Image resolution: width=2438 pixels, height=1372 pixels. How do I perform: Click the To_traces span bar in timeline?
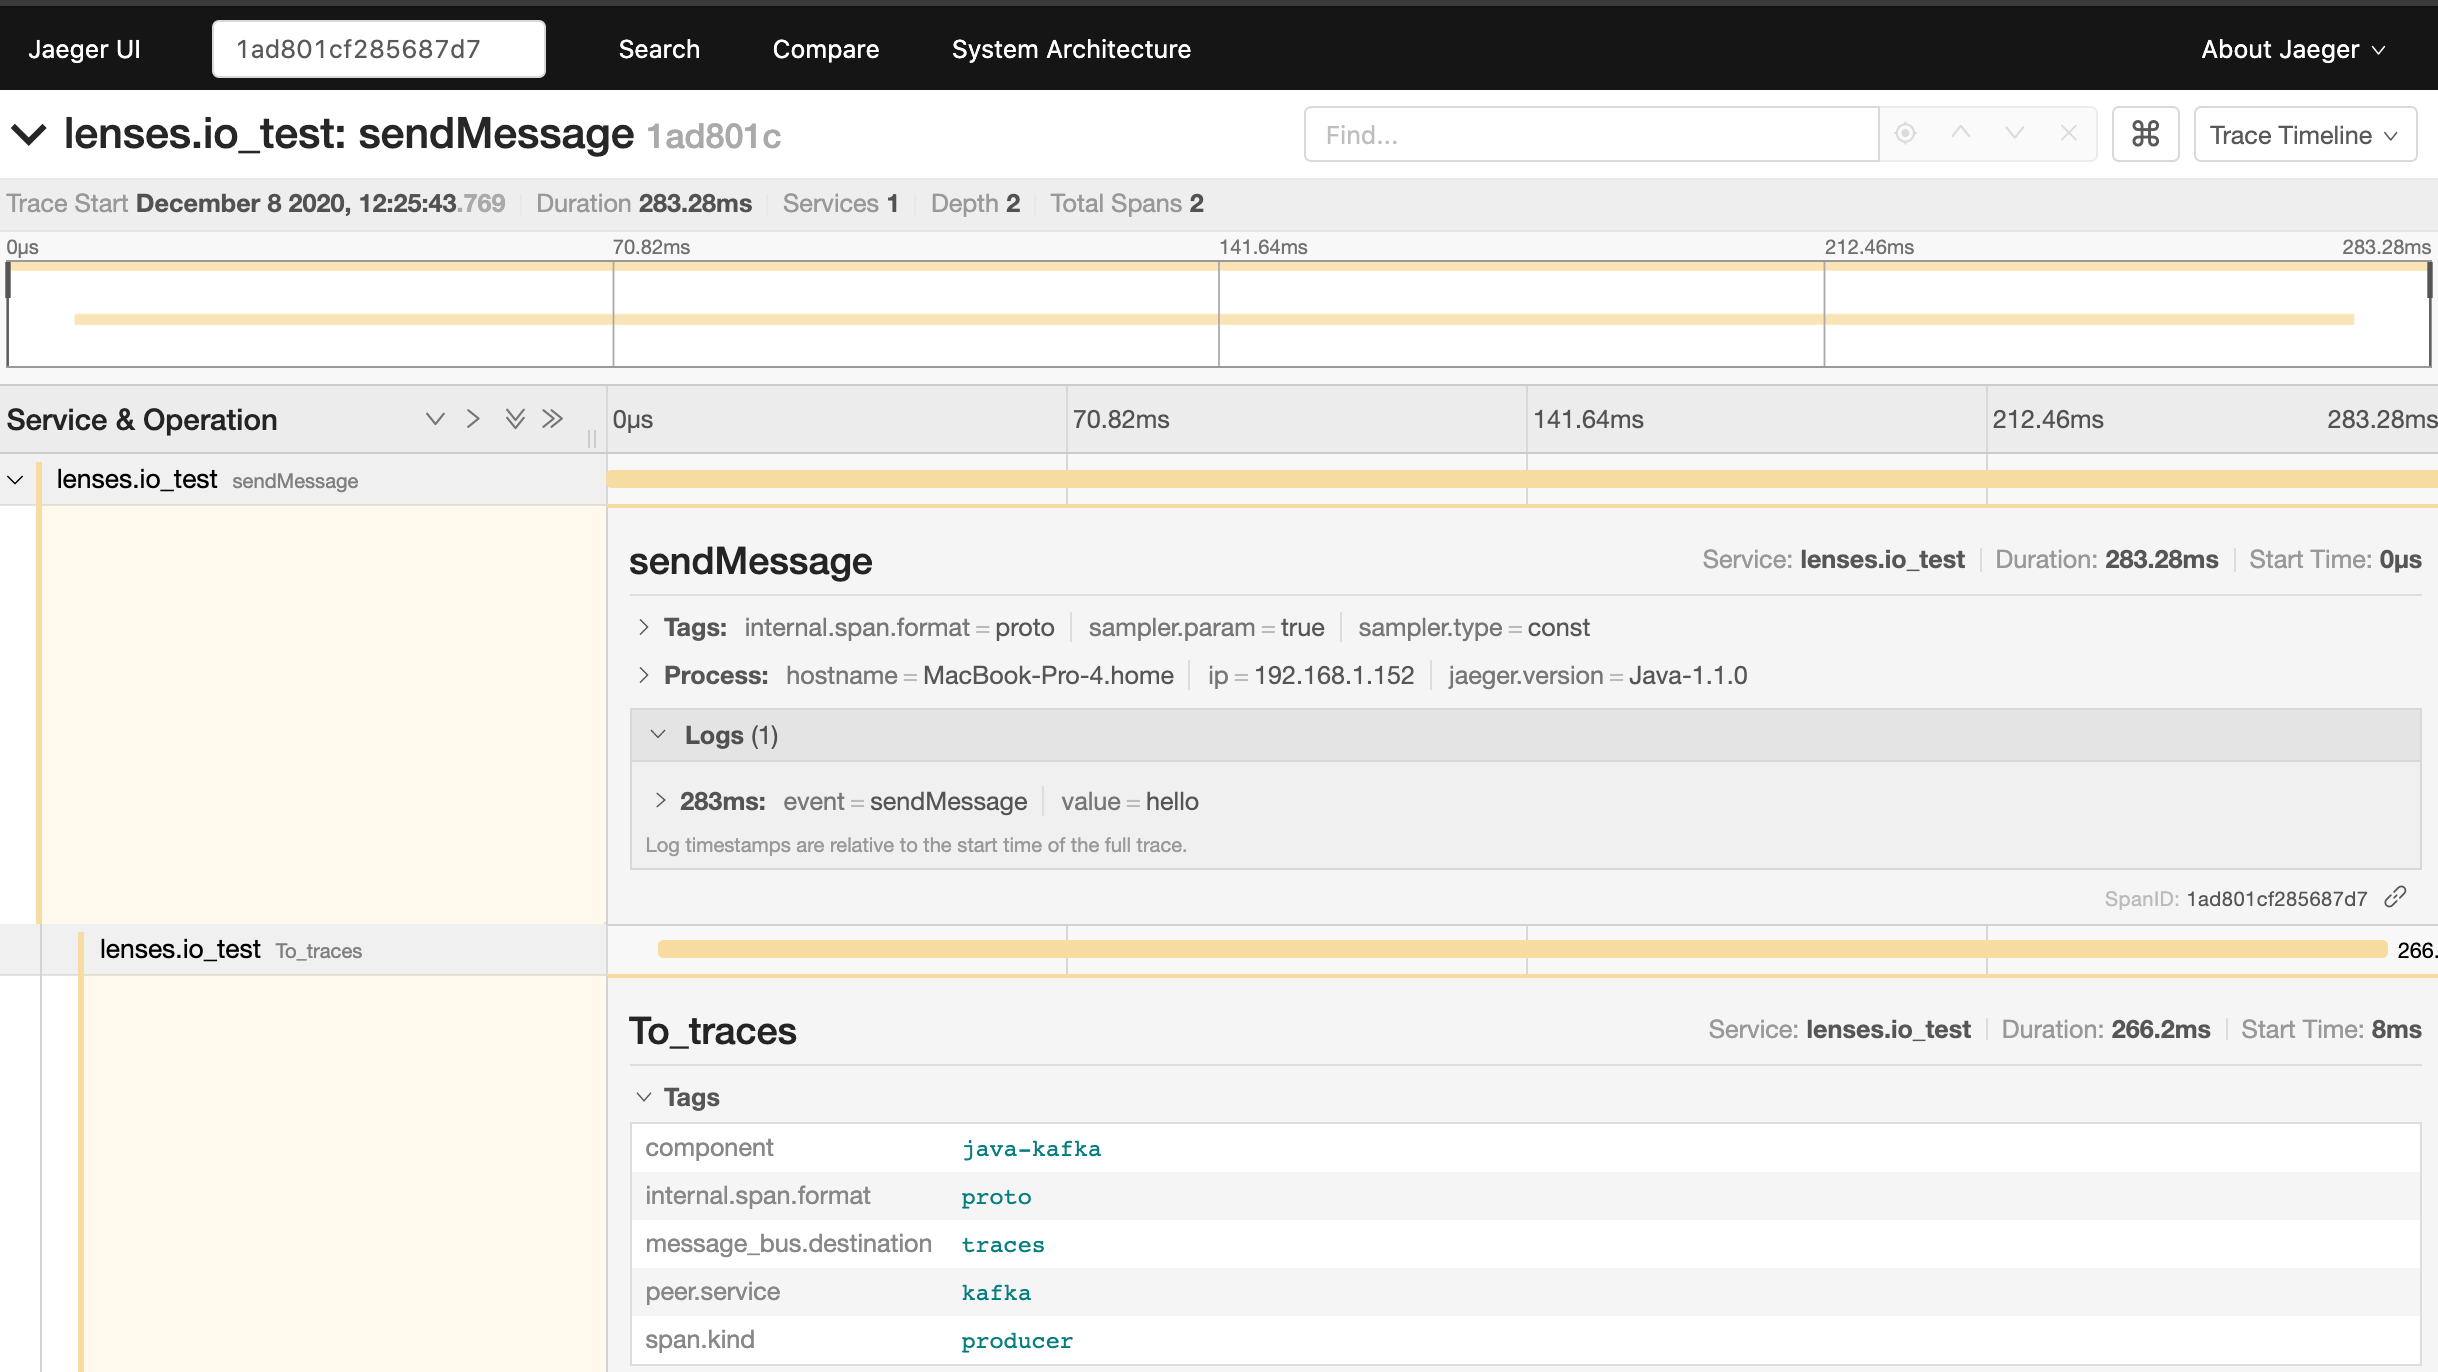[x=1522, y=949]
